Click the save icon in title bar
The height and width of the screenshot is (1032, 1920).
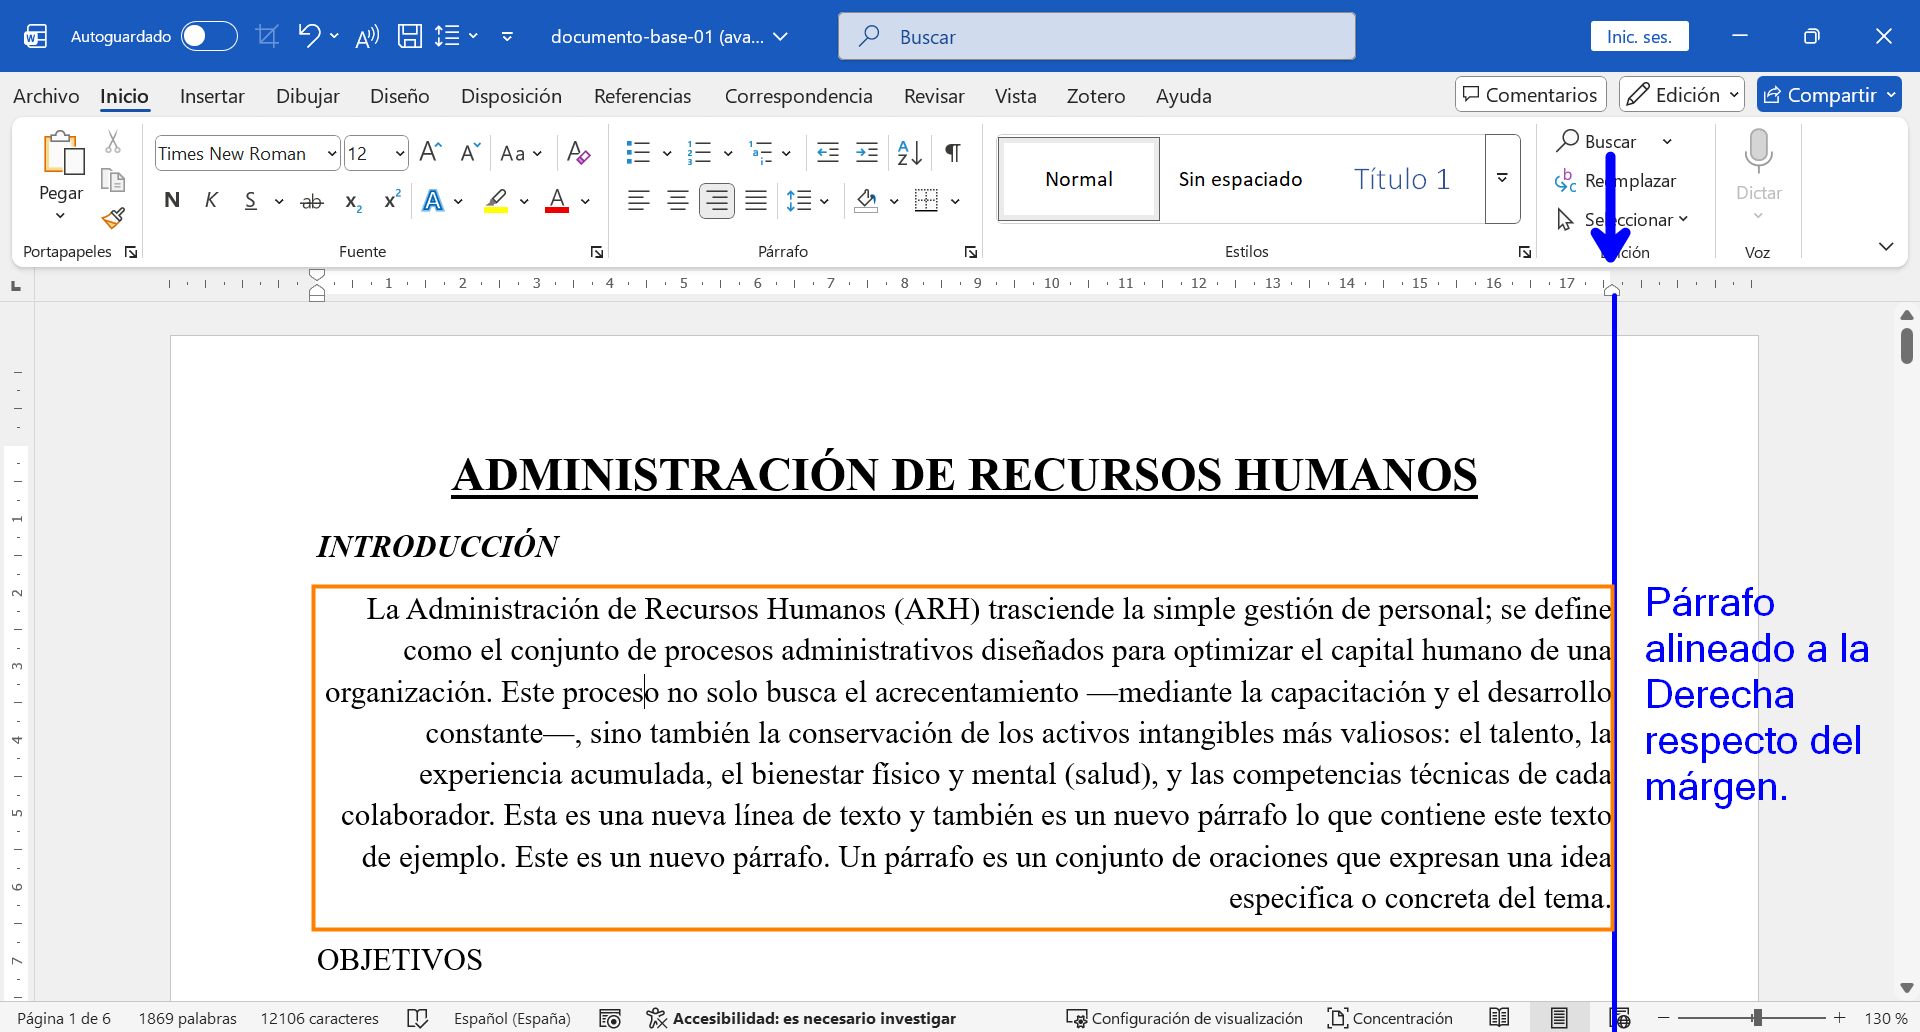tap(409, 37)
